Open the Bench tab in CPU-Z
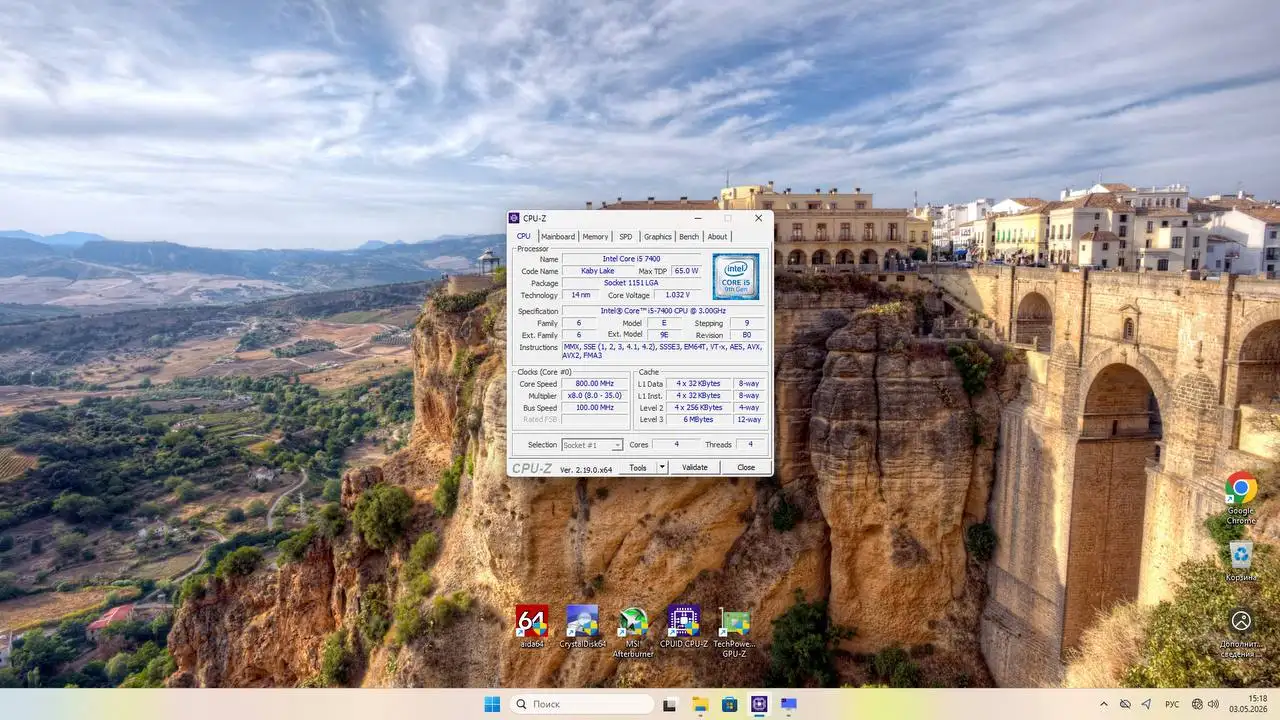The height and width of the screenshot is (720, 1280). [x=689, y=237]
